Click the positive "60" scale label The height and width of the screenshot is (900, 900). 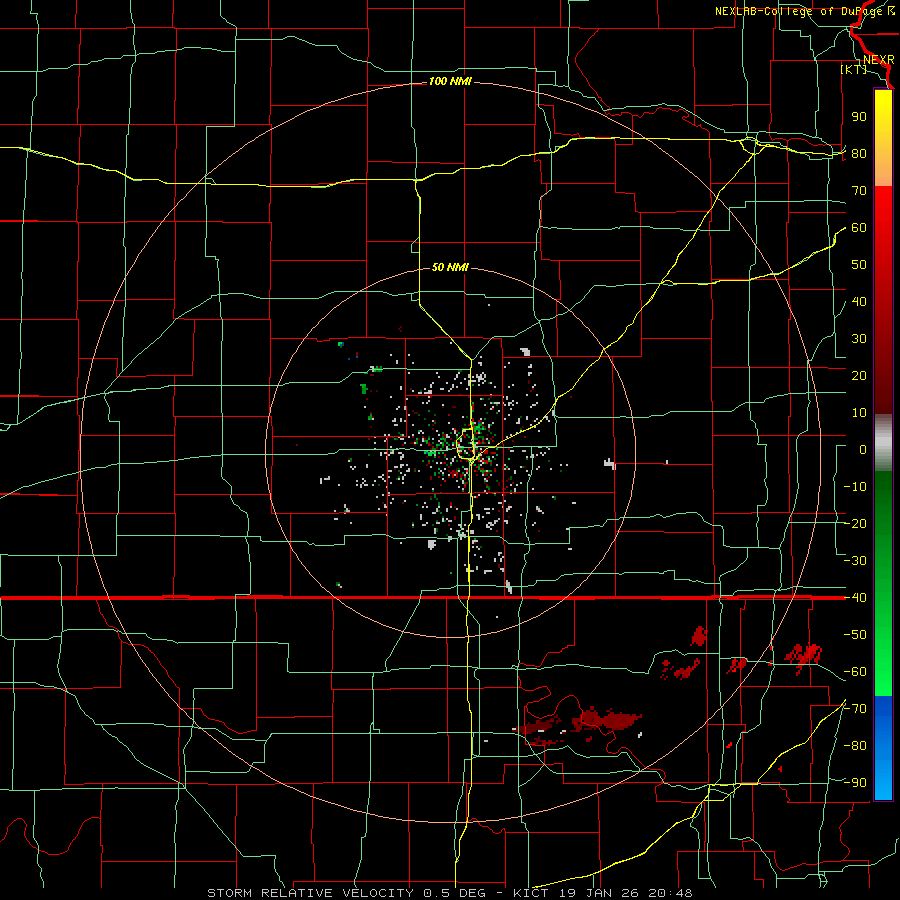pyautogui.click(x=859, y=227)
